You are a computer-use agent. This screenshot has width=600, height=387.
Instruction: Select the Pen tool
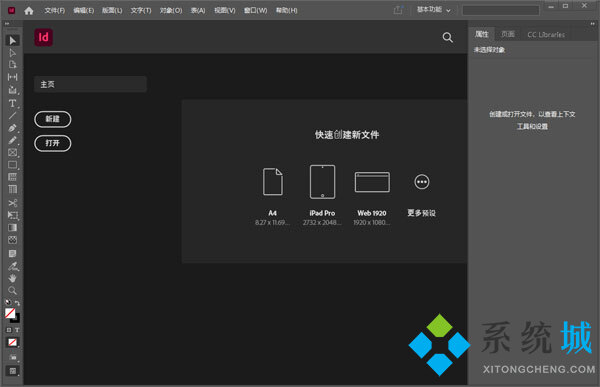point(12,128)
